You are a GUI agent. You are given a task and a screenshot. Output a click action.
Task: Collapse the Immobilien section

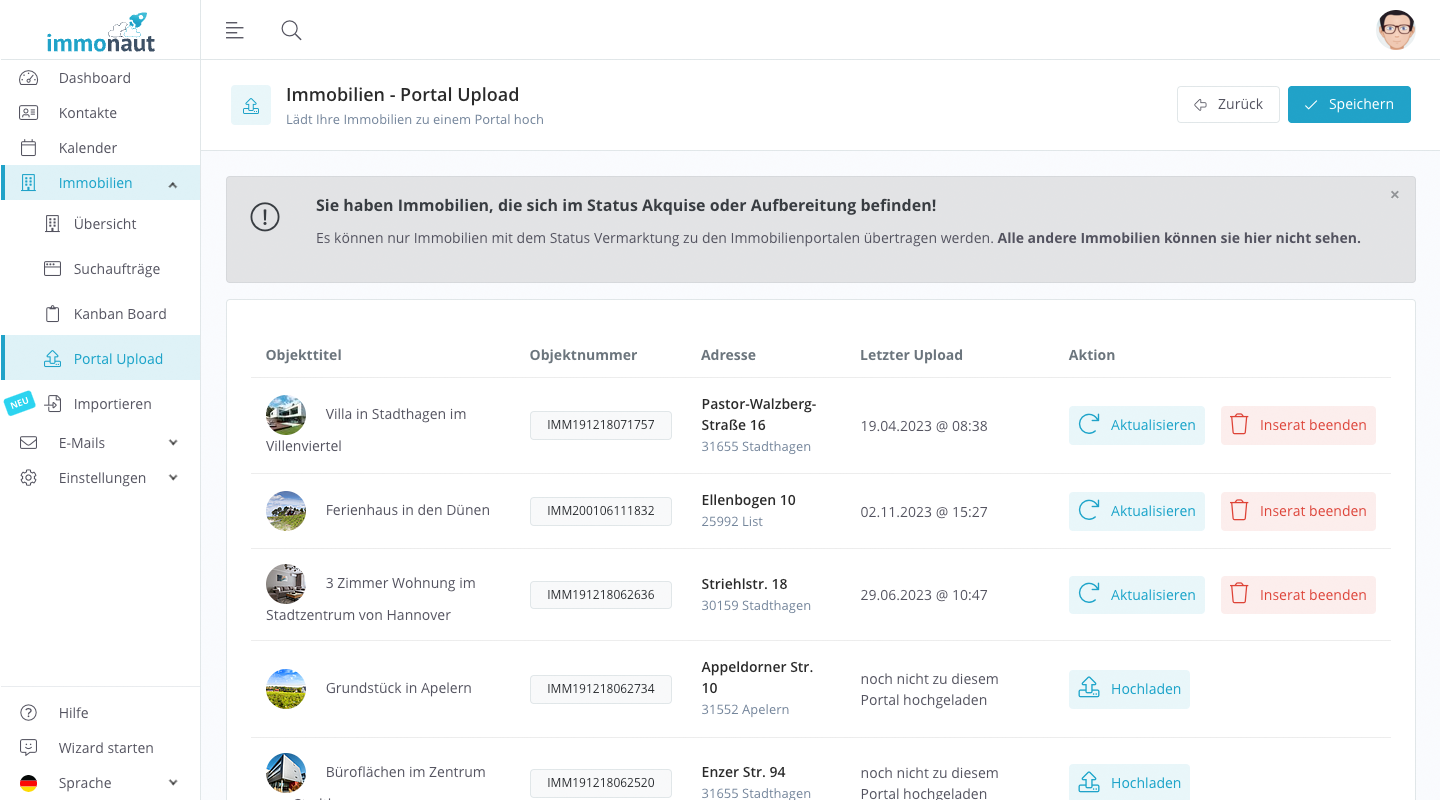[172, 183]
